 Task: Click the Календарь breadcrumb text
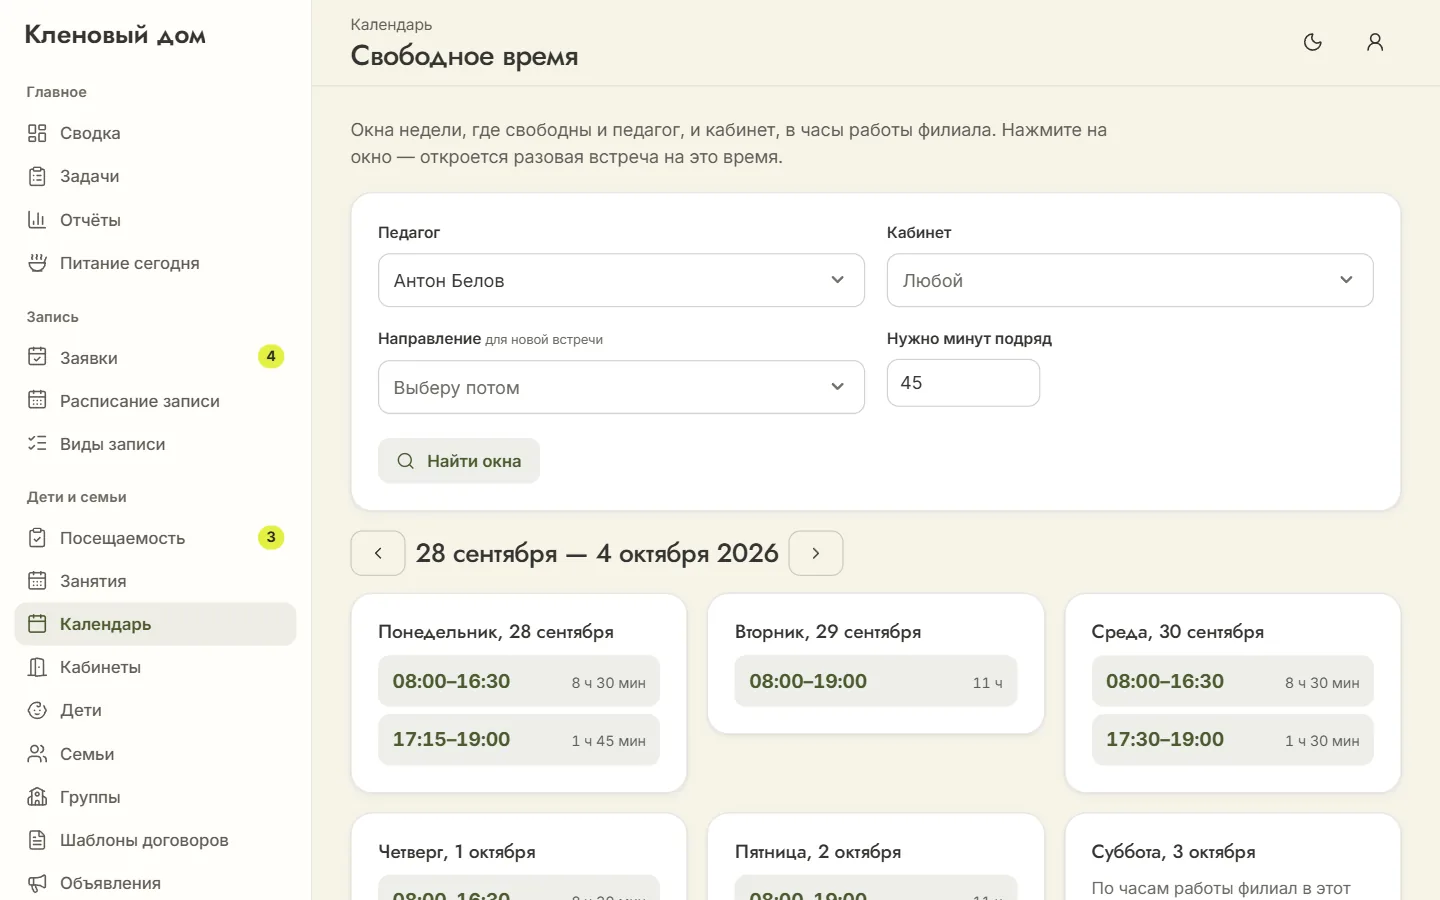[x=391, y=24]
